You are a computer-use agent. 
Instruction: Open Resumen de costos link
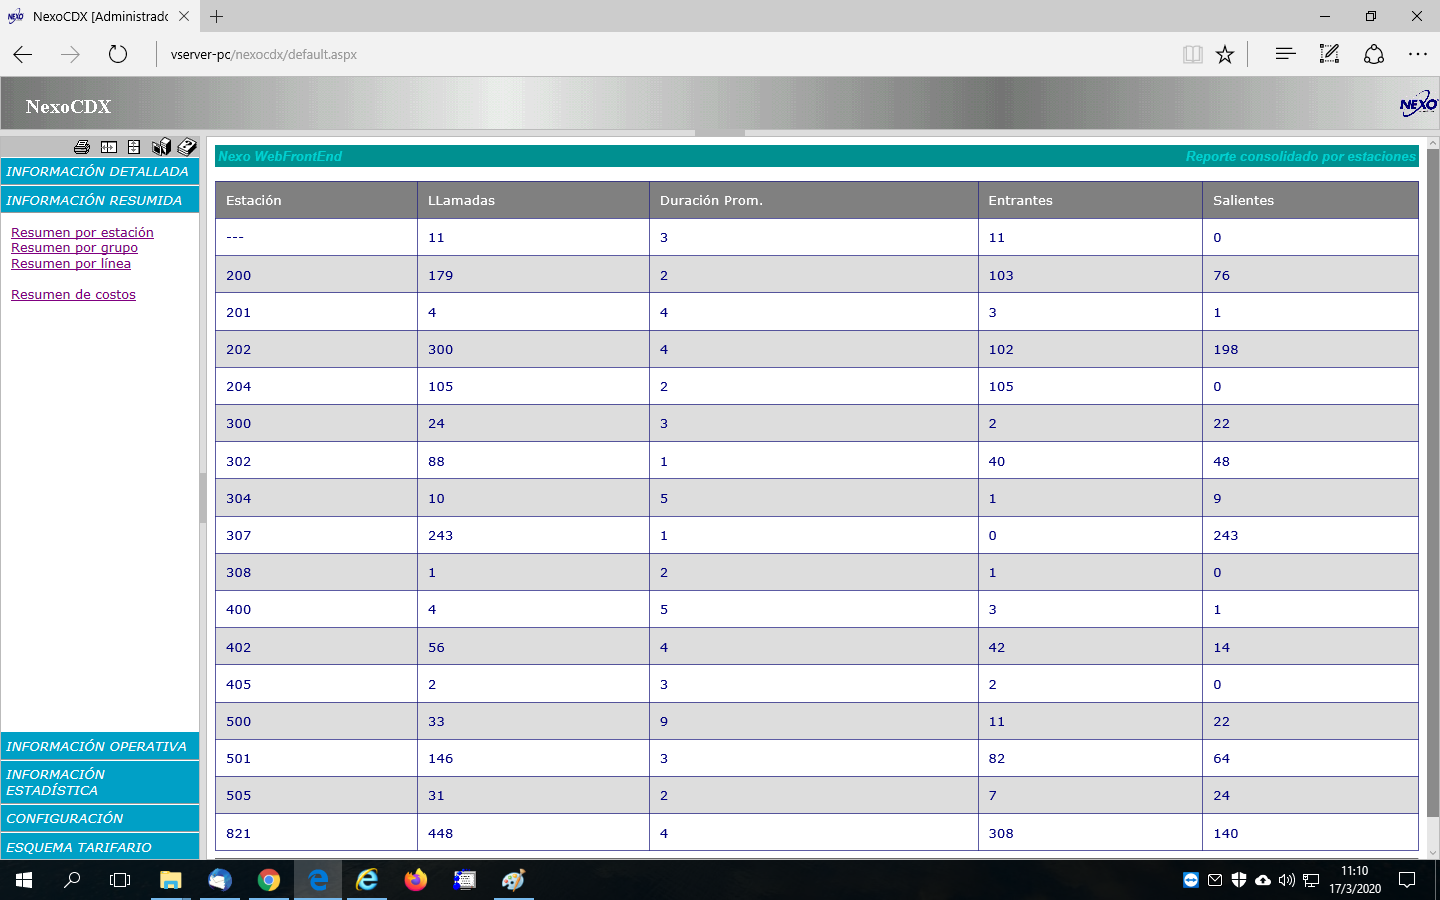[73, 294]
